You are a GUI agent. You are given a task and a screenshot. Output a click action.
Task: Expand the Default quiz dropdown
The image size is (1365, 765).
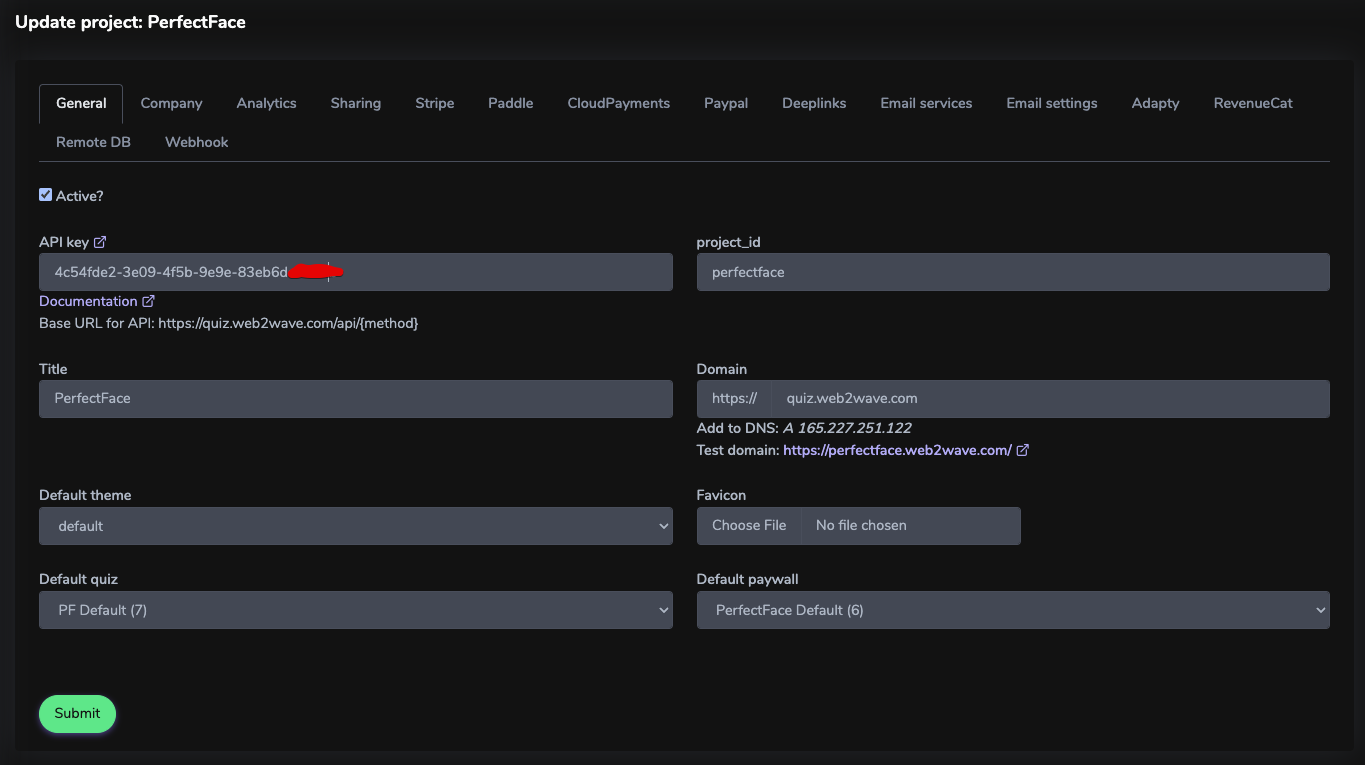click(355, 610)
